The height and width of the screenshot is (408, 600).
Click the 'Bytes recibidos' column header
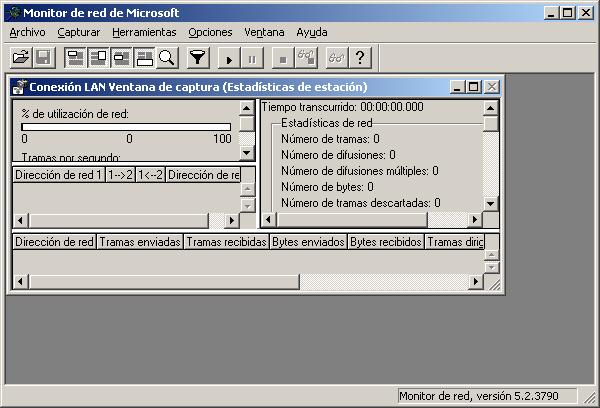tap(385, 241)
